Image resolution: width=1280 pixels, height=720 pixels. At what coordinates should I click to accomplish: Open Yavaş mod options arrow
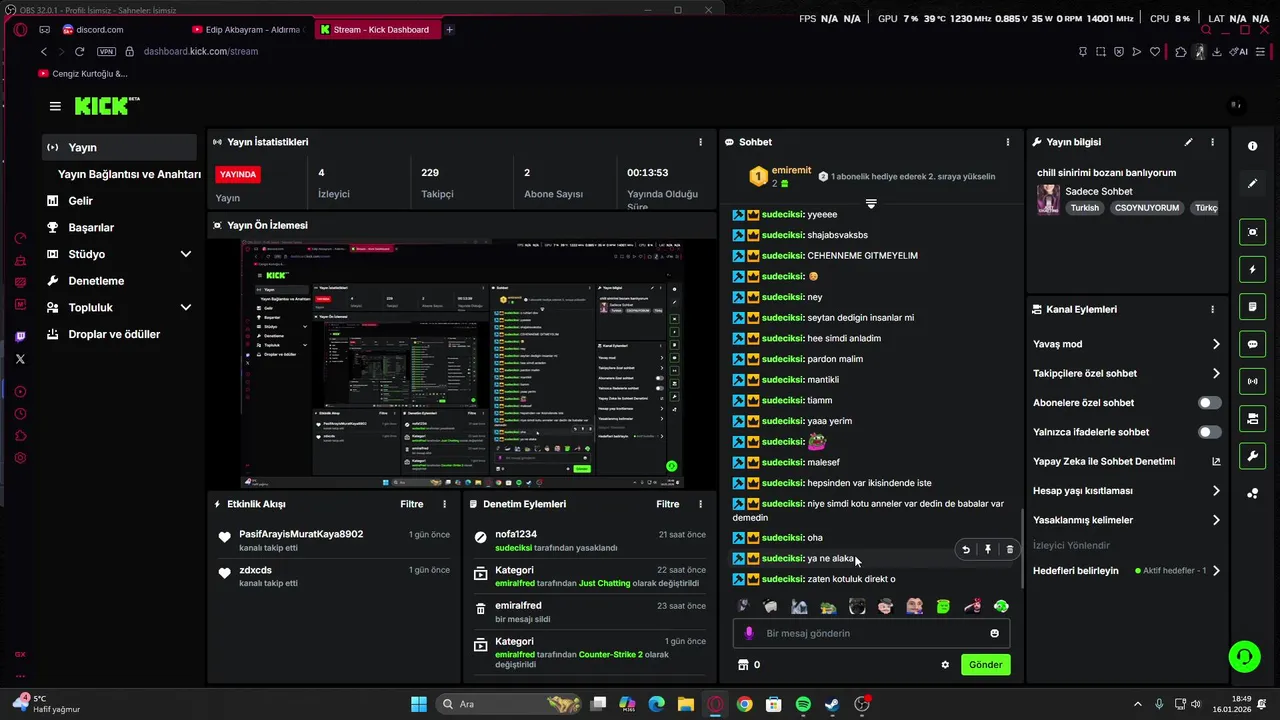coord(1216,344)
